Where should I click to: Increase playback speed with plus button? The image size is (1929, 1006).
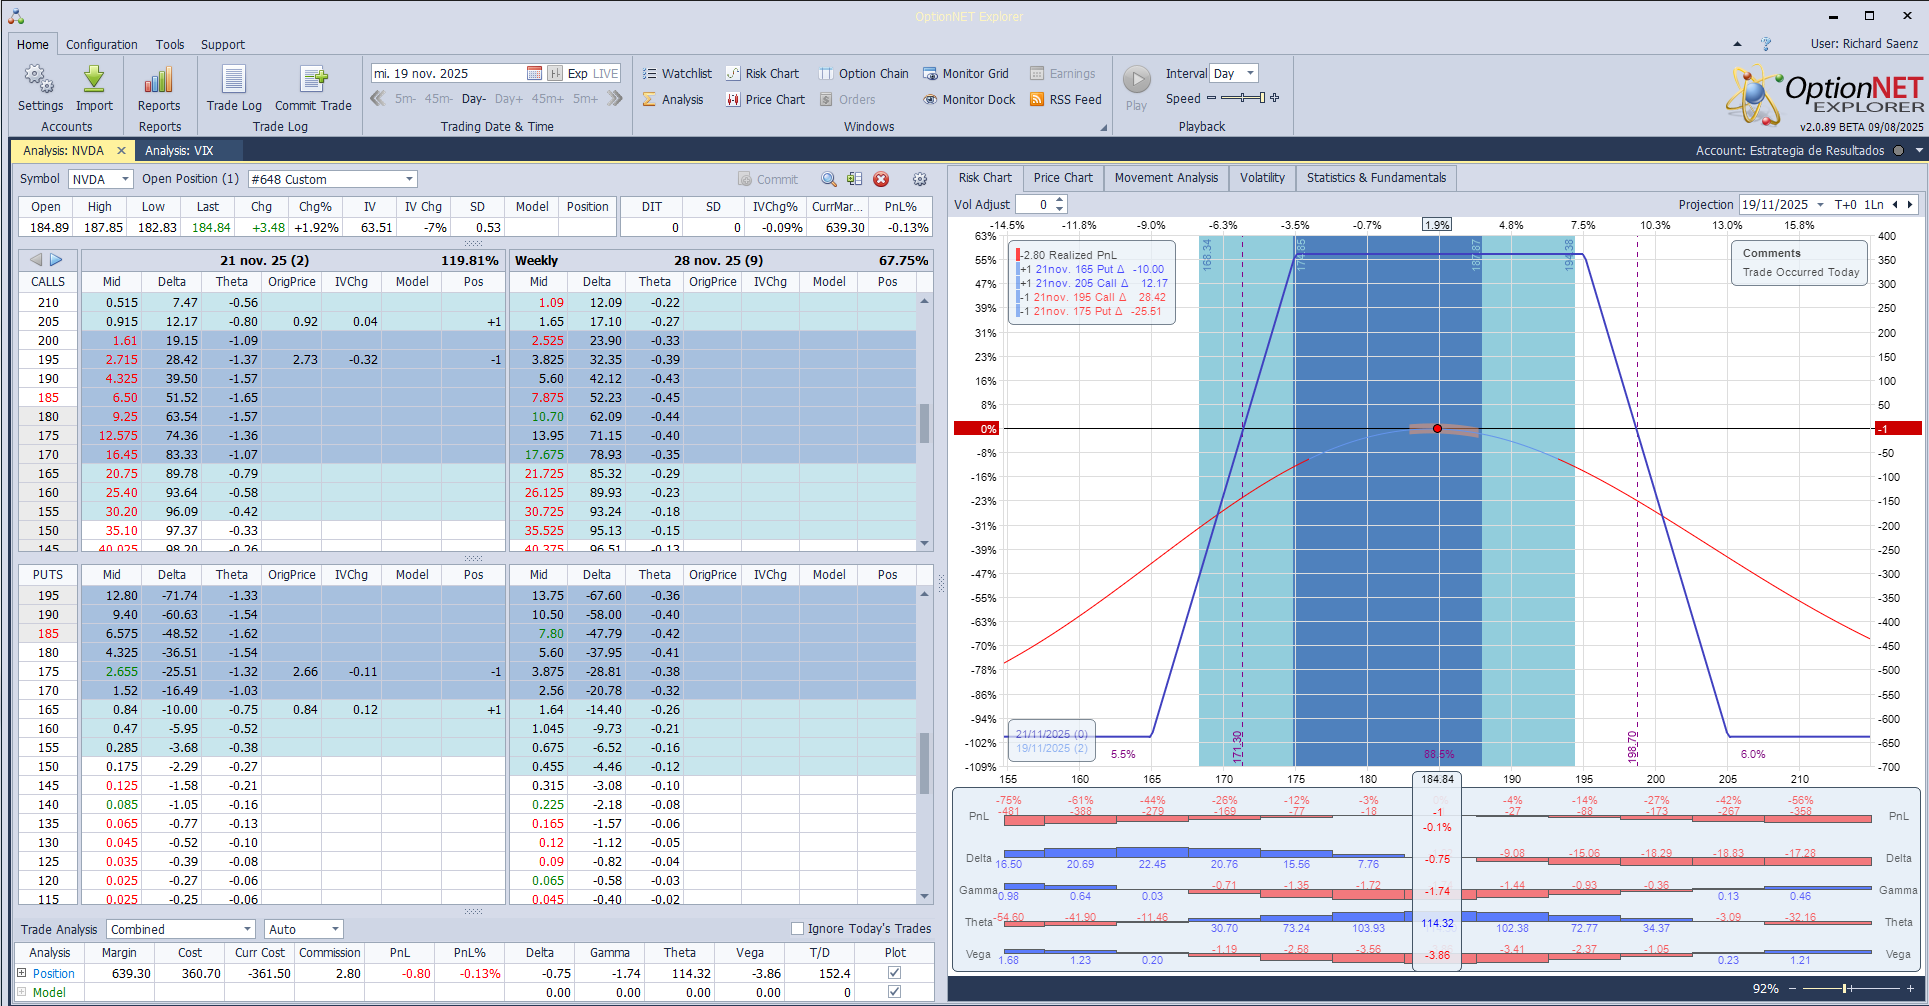(x=1275, y=98)
